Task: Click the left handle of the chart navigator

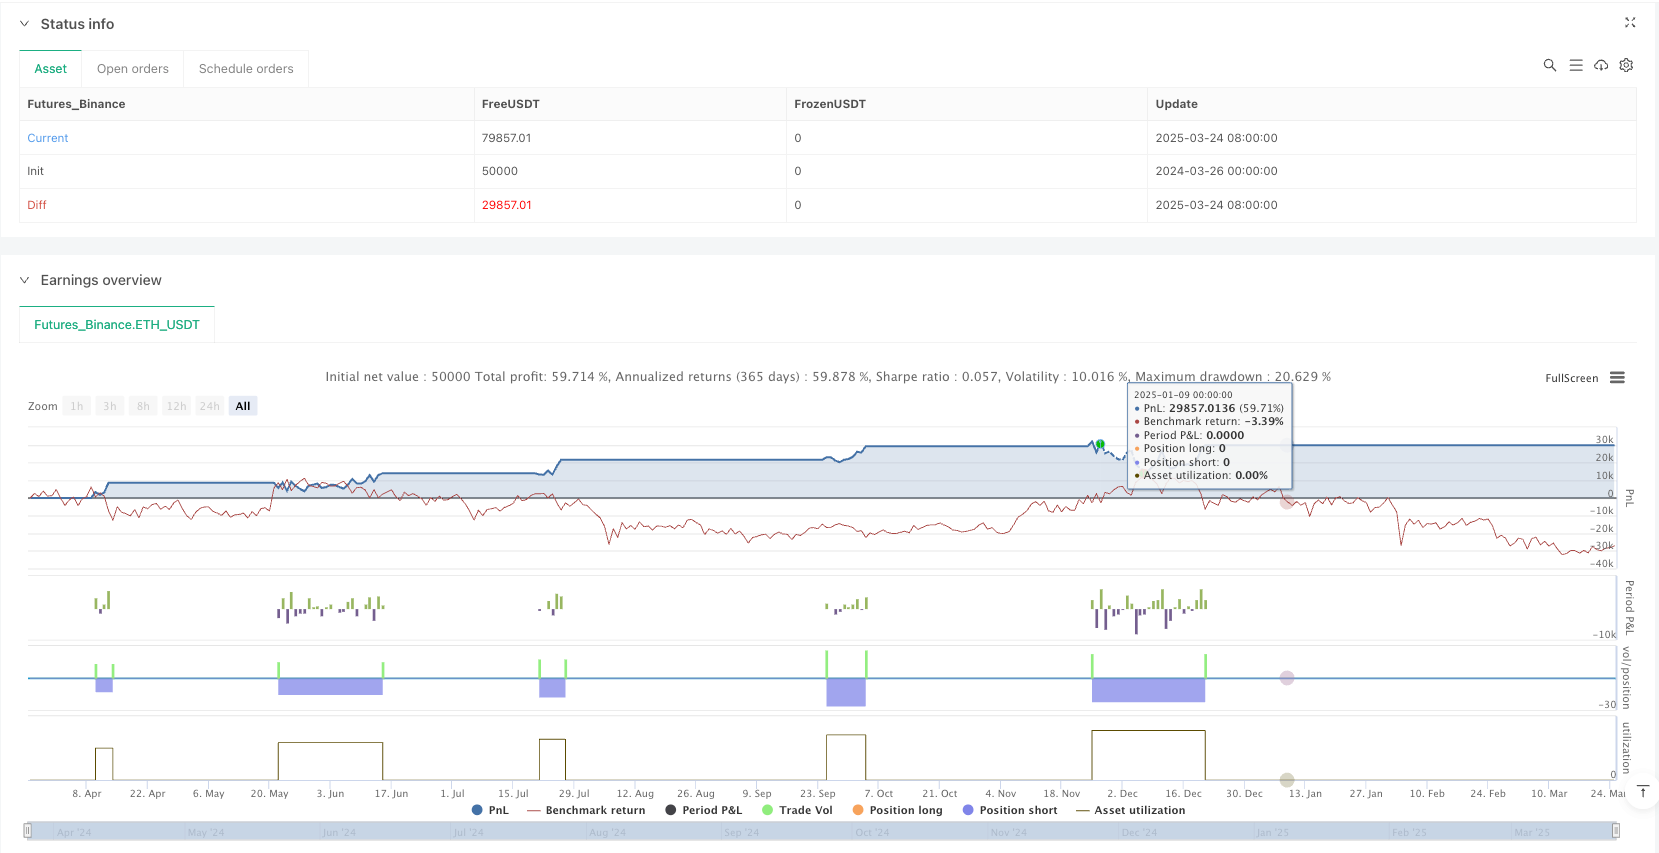Action: point(28,830)
